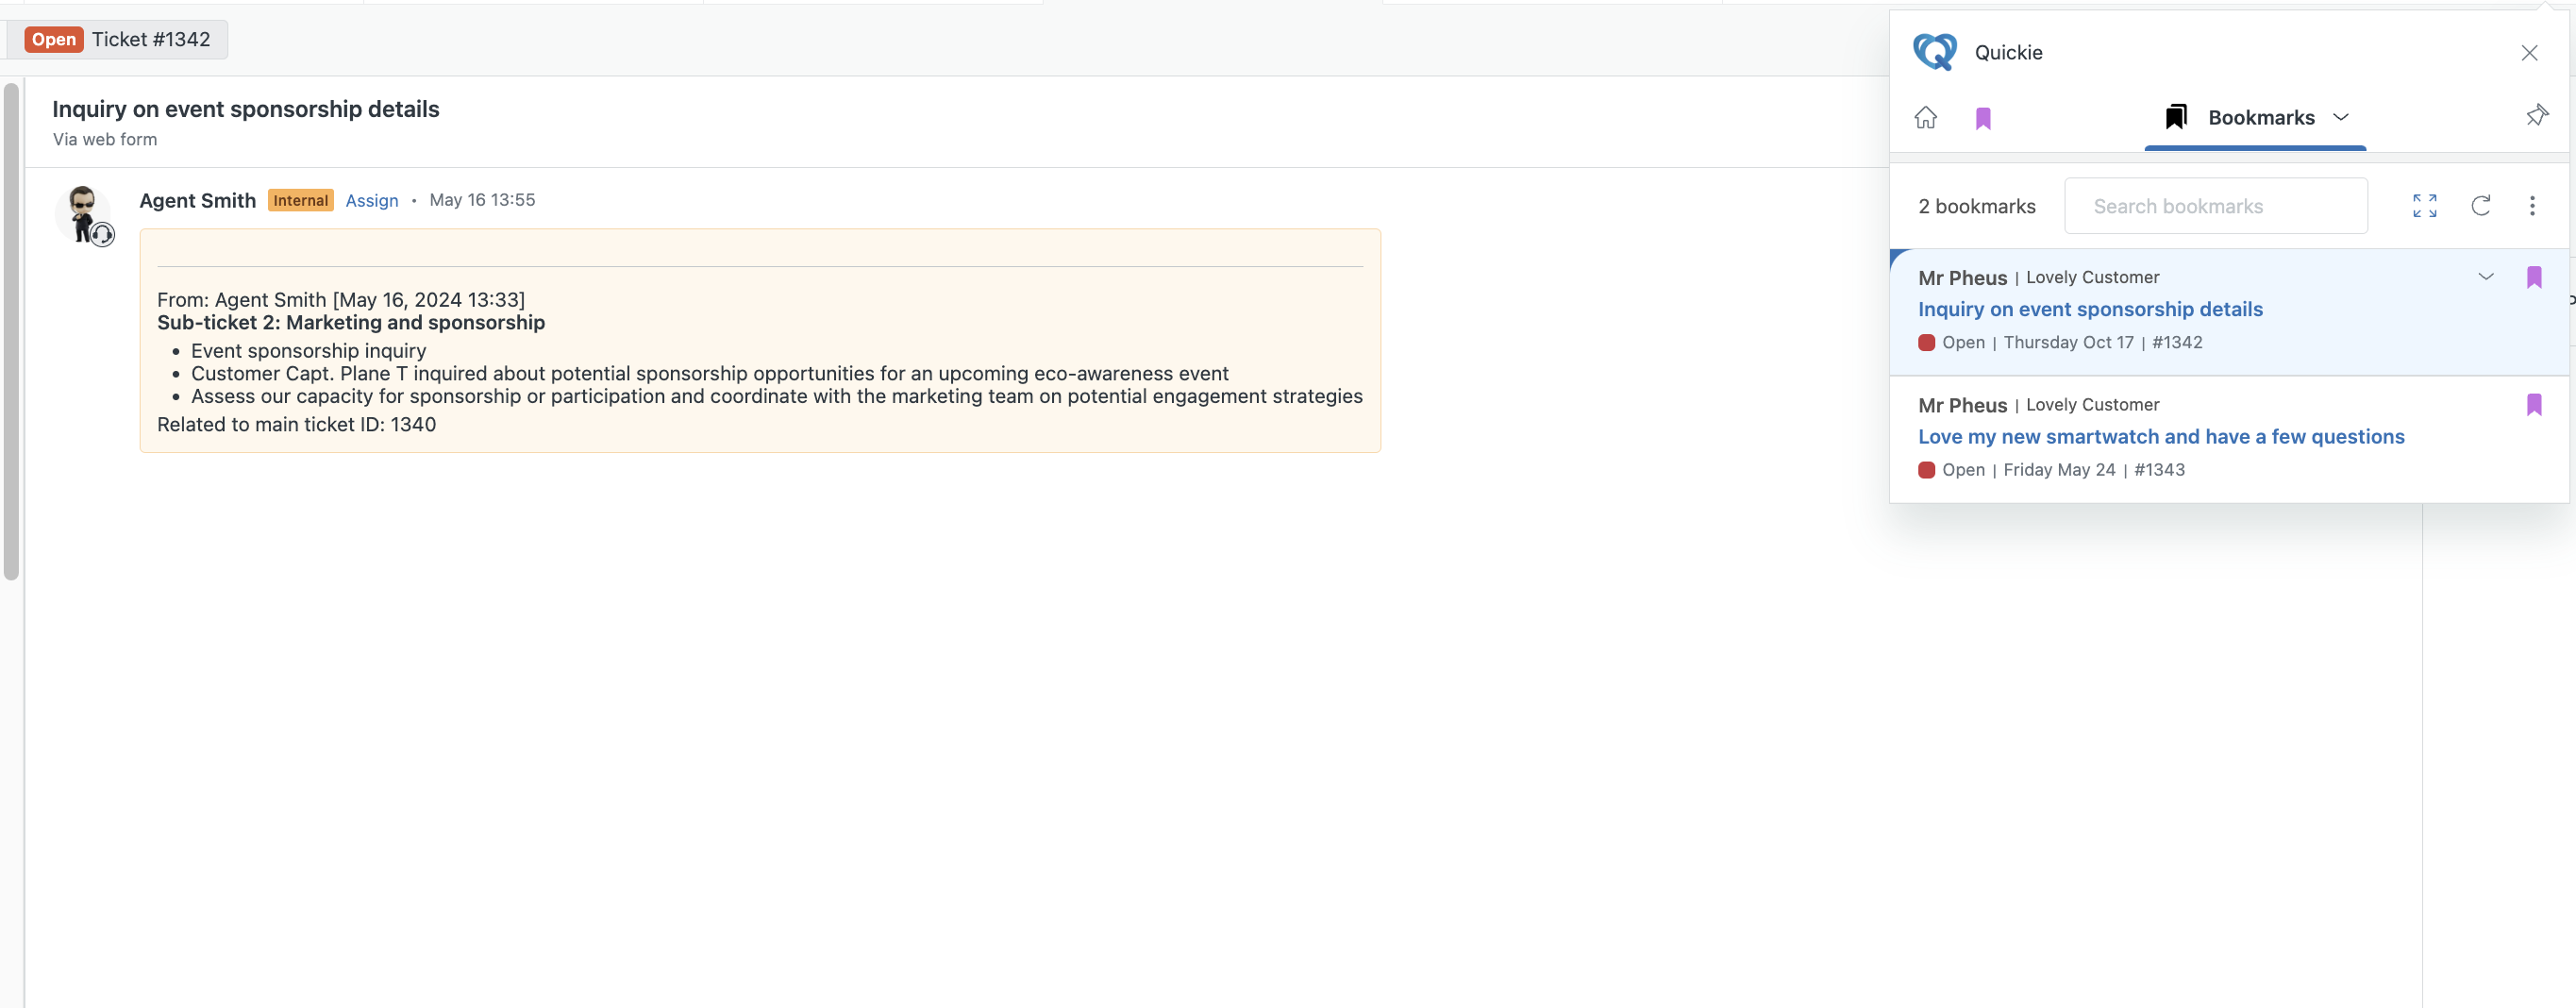
Task: Expand the ticket #1342 bookmark chevron
Action: [2485, 277]
